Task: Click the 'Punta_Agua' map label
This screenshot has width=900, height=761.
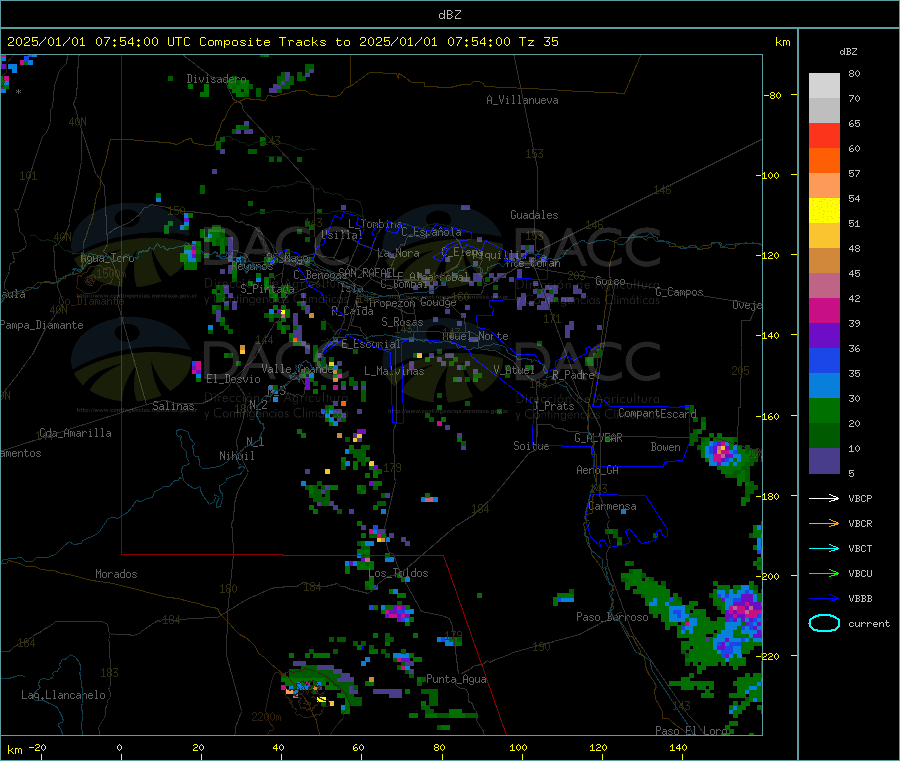Action: pos(456,679)
